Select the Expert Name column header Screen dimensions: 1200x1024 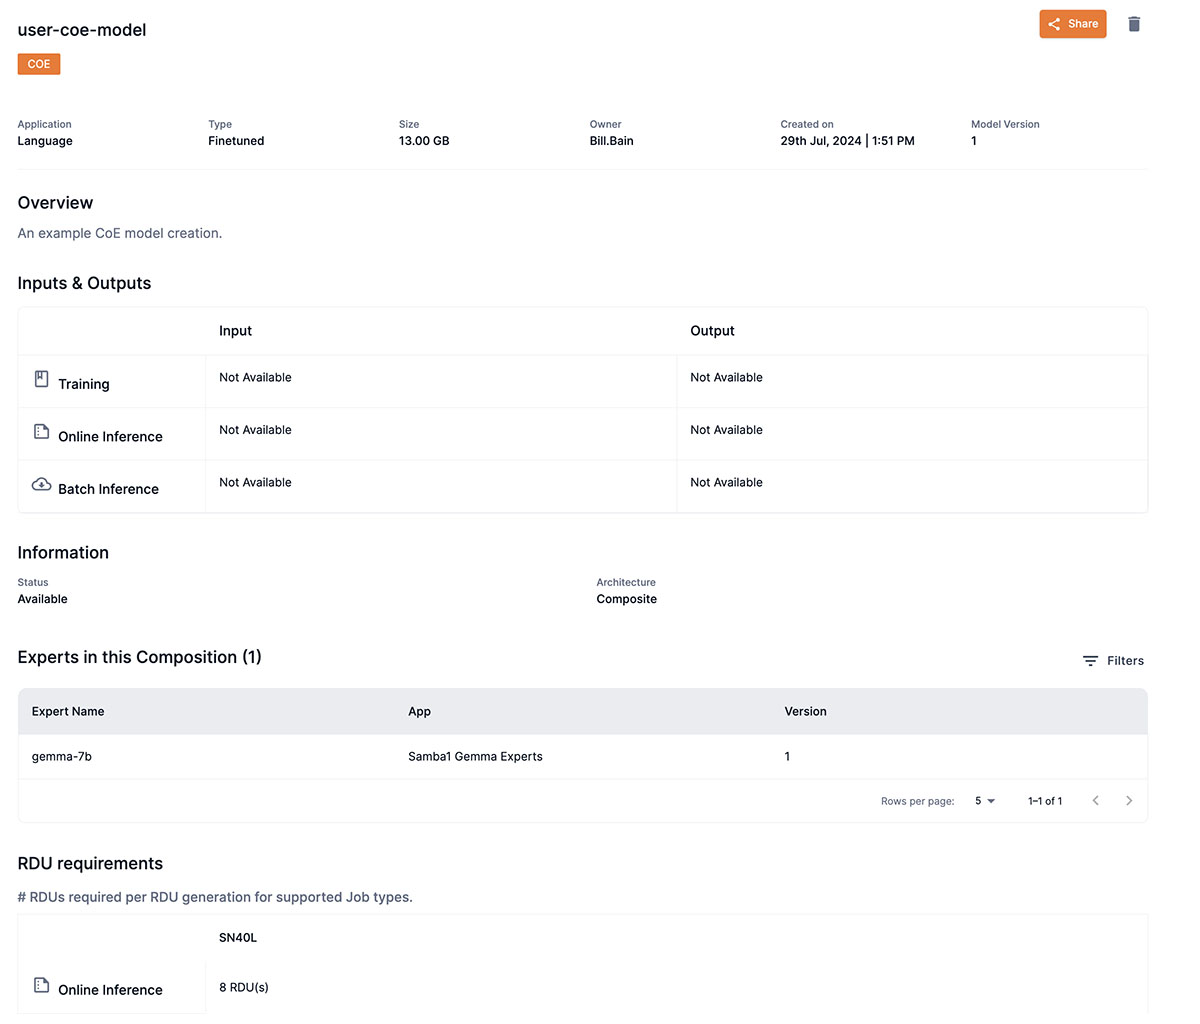pos(67,711)
